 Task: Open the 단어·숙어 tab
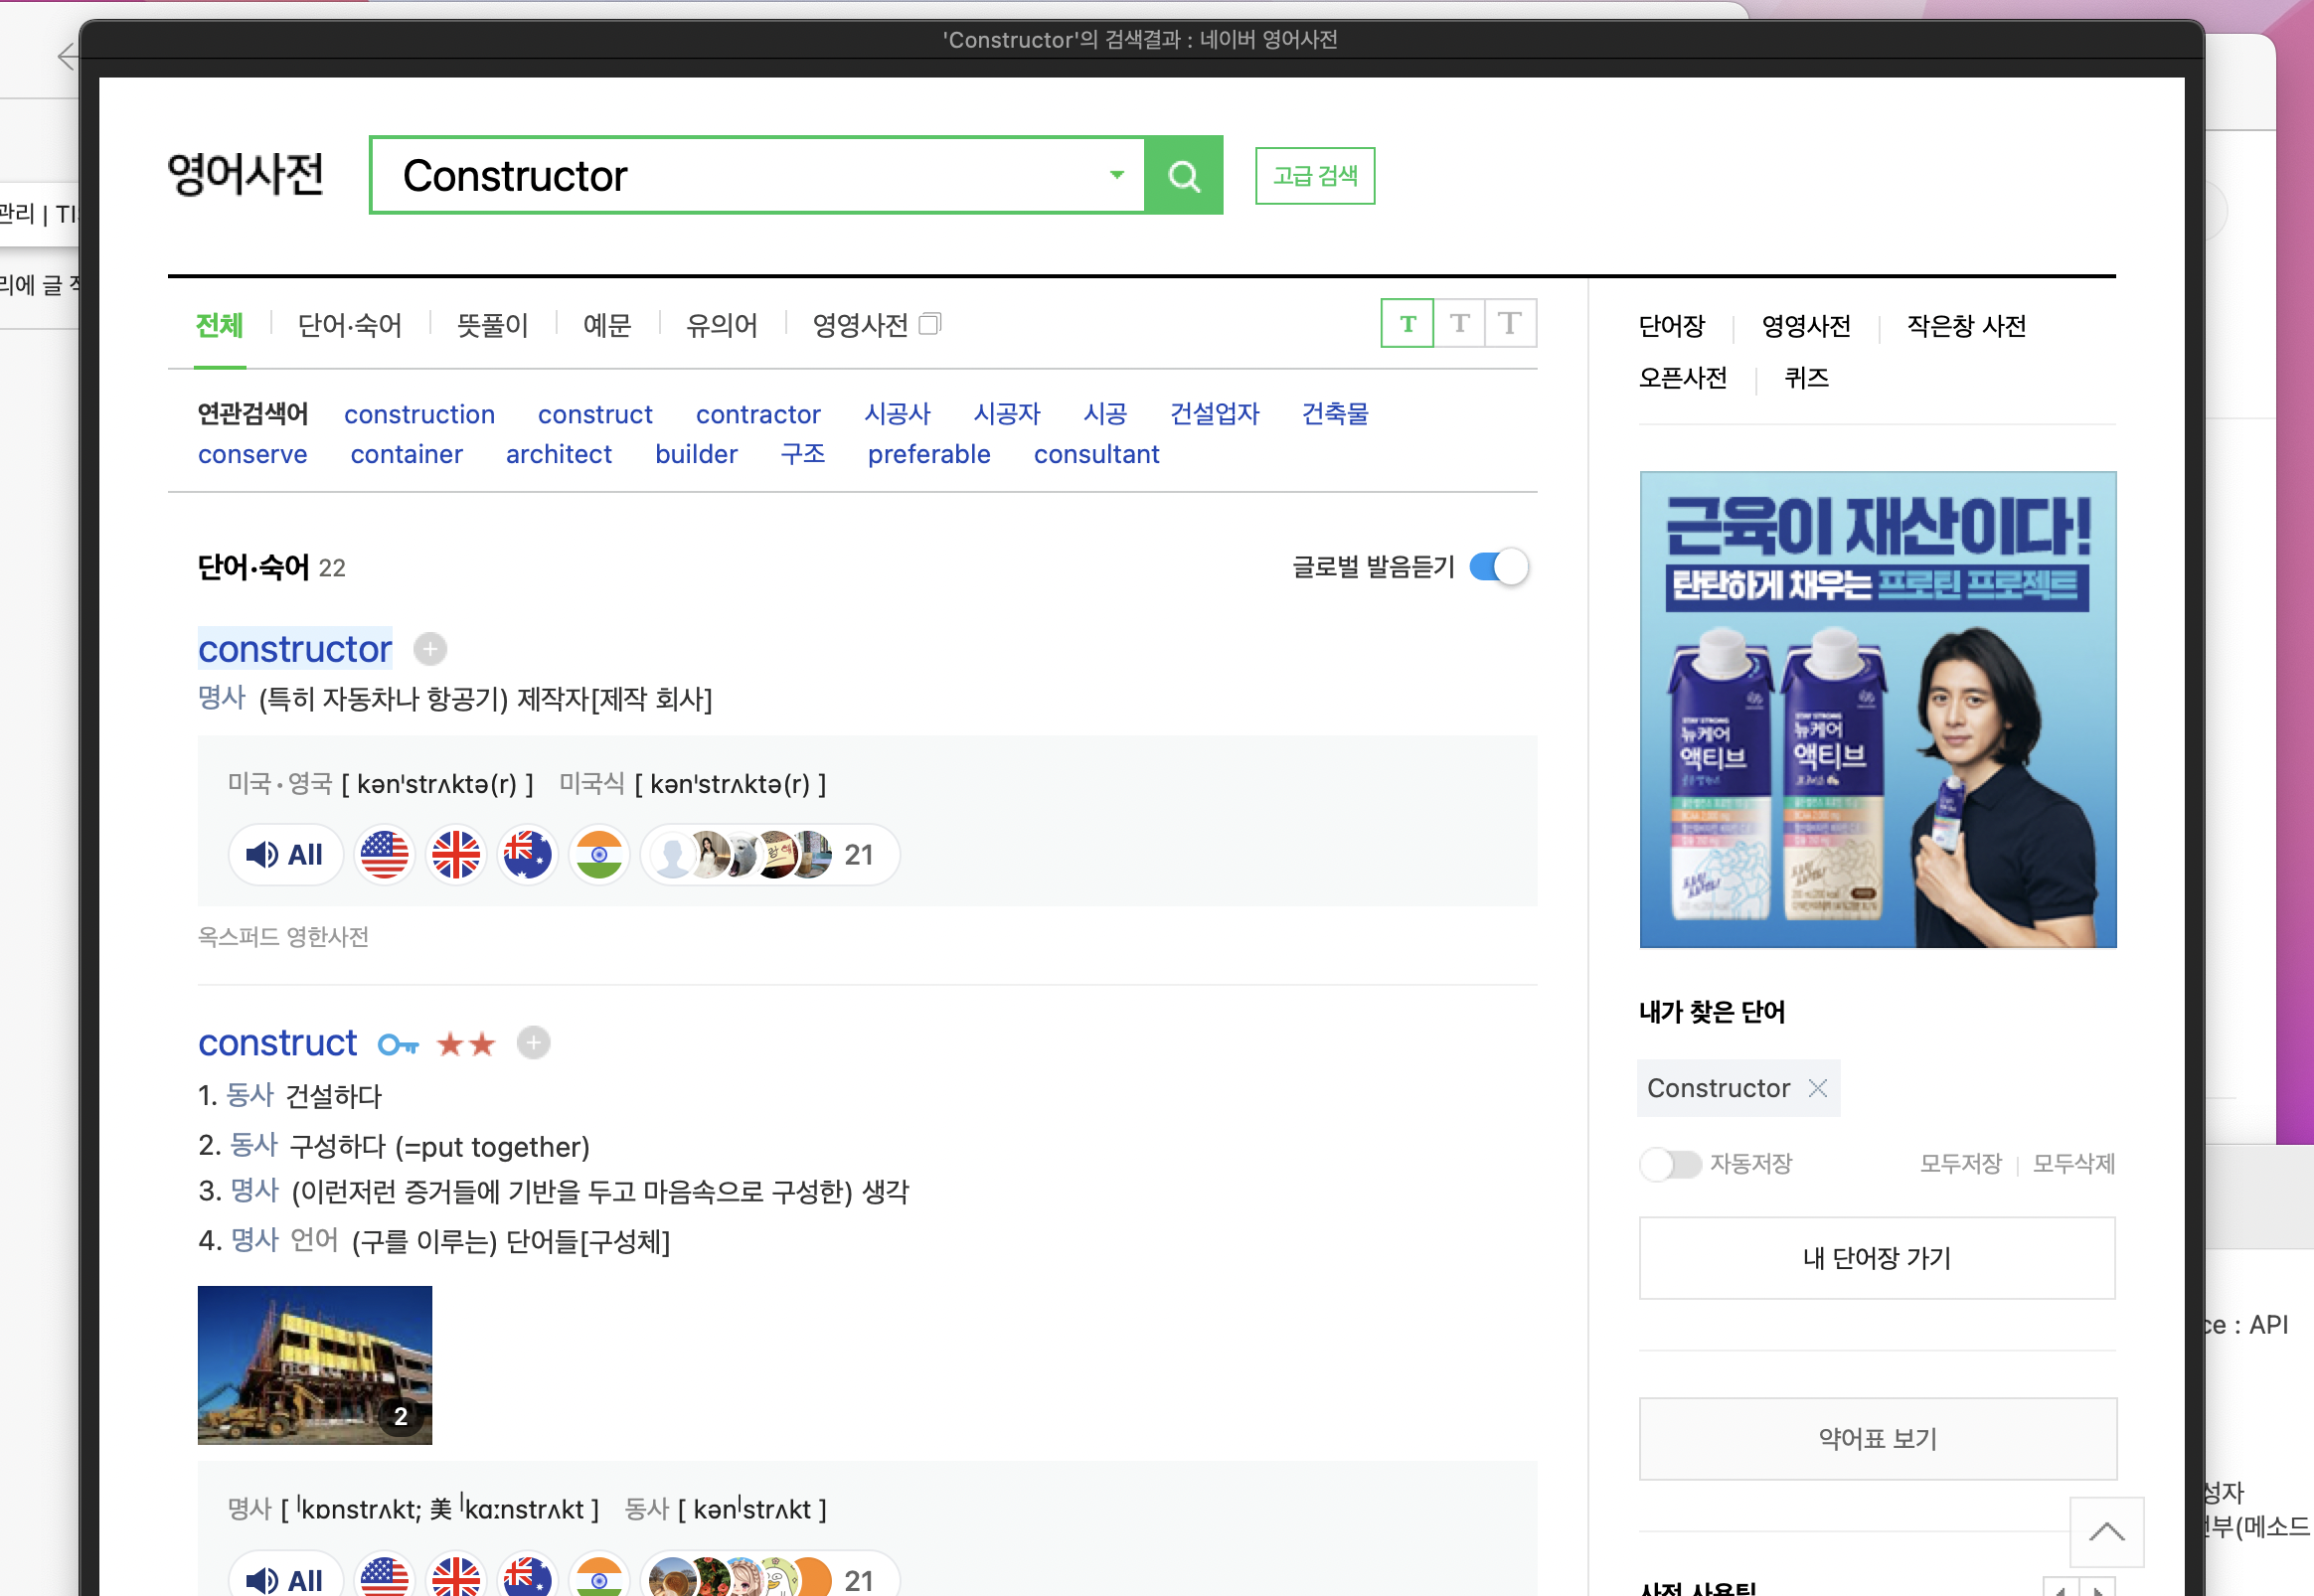349,325
